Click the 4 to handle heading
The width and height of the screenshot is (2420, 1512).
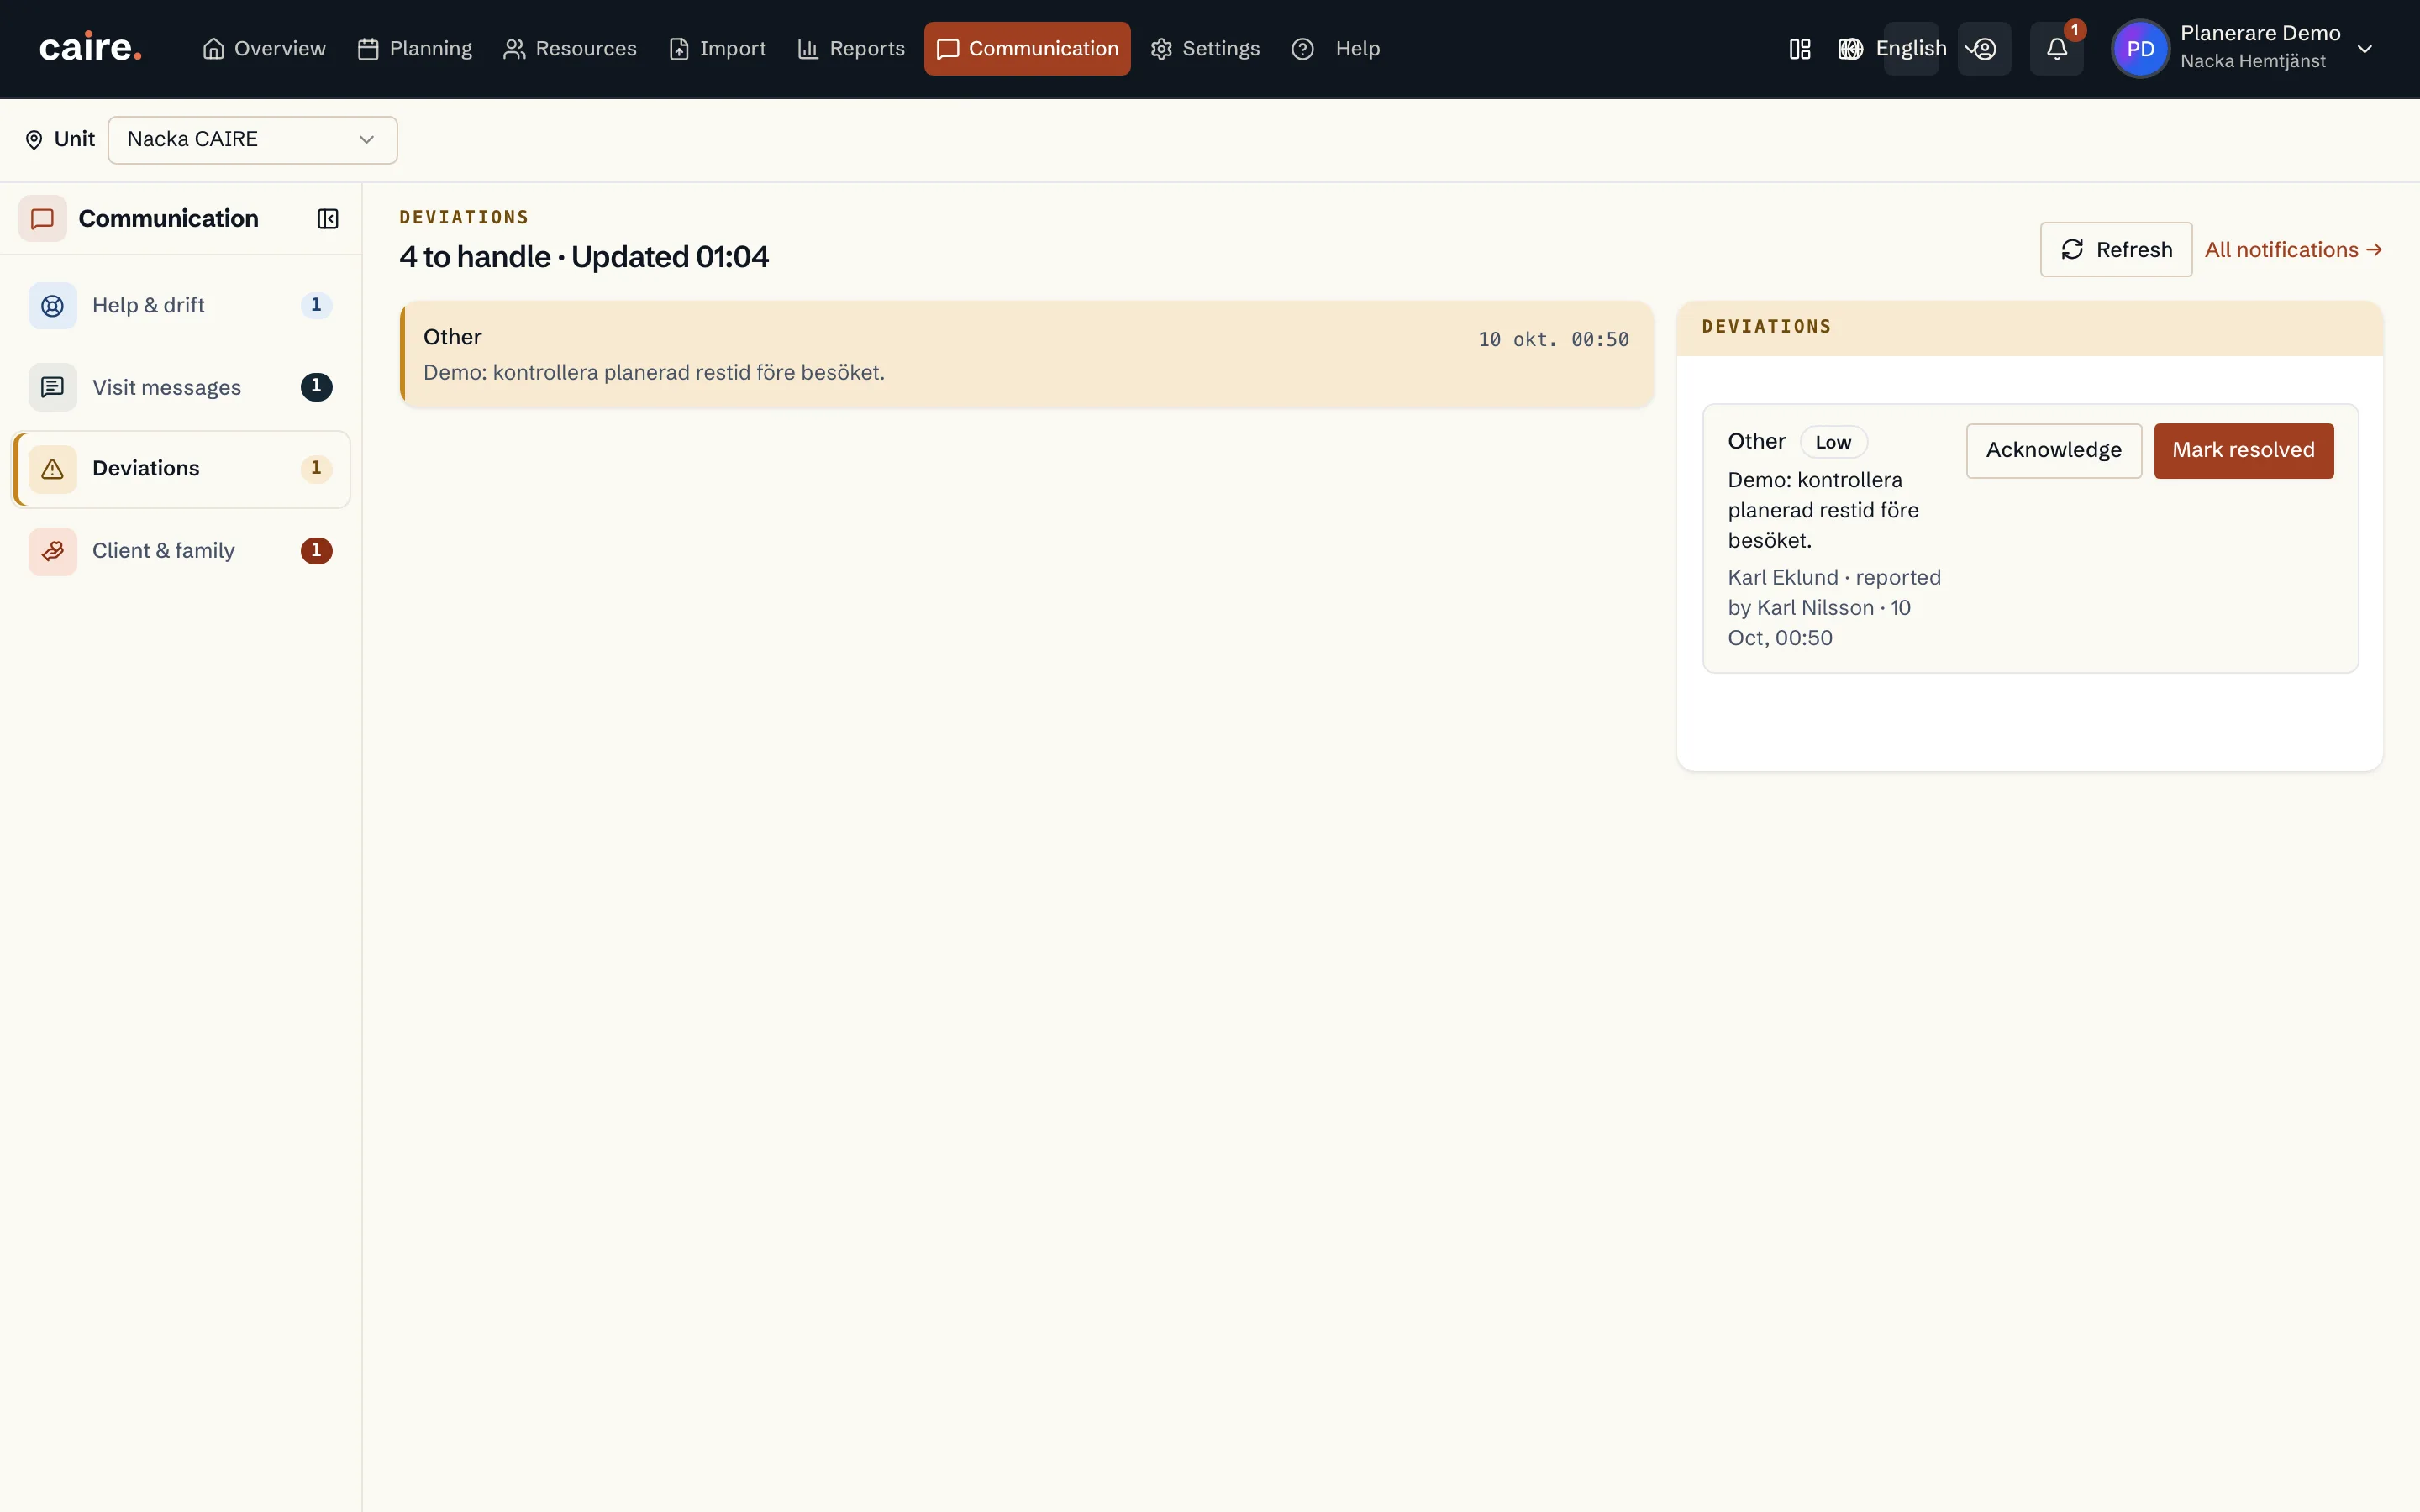(x=584, y=257)
